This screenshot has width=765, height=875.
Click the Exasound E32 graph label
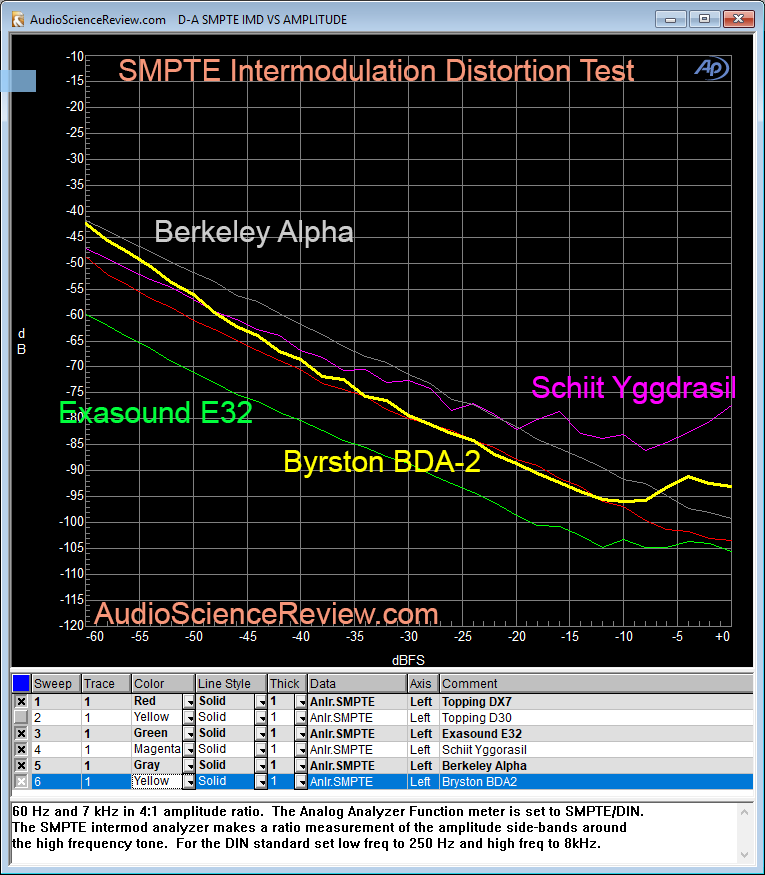156,412
